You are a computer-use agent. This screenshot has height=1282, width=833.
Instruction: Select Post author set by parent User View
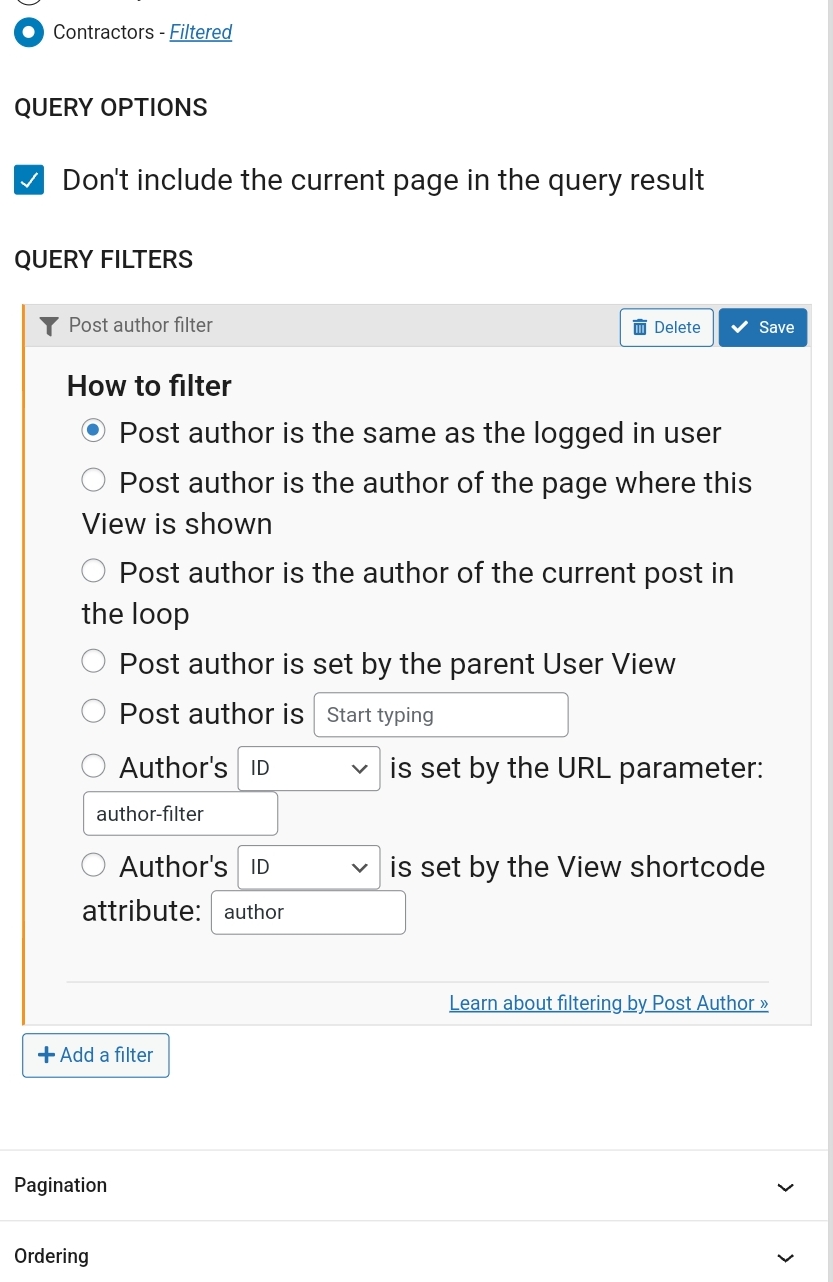point(93,662)
